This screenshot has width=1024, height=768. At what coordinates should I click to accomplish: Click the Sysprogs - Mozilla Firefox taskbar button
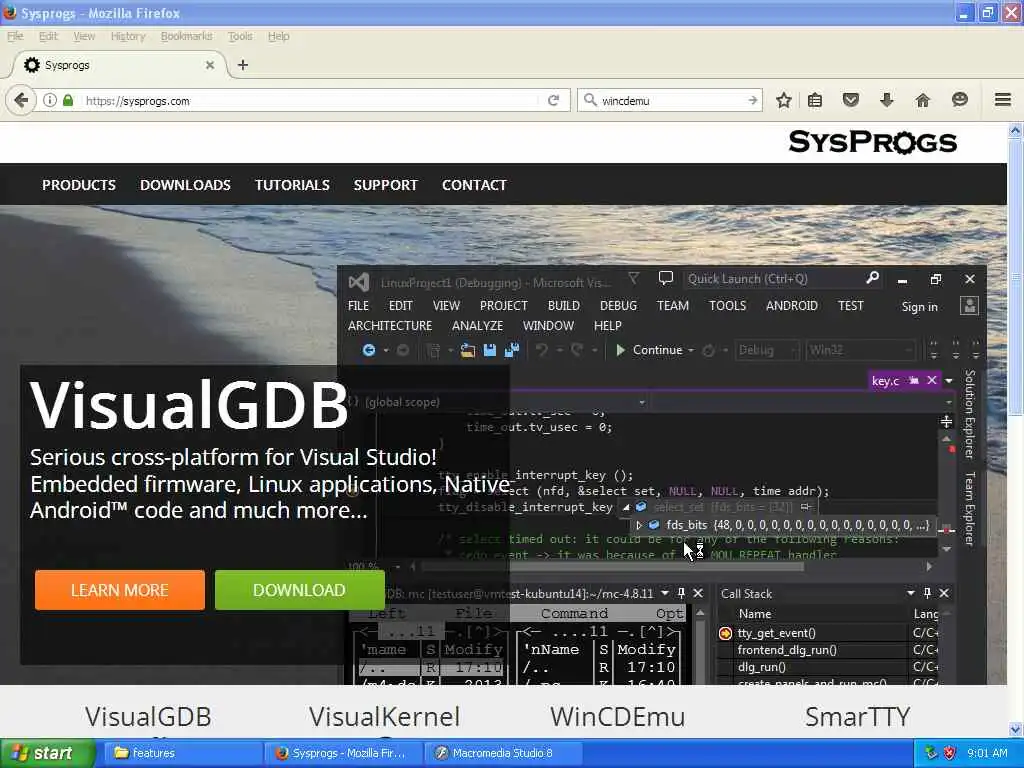[x=344, y=753]
